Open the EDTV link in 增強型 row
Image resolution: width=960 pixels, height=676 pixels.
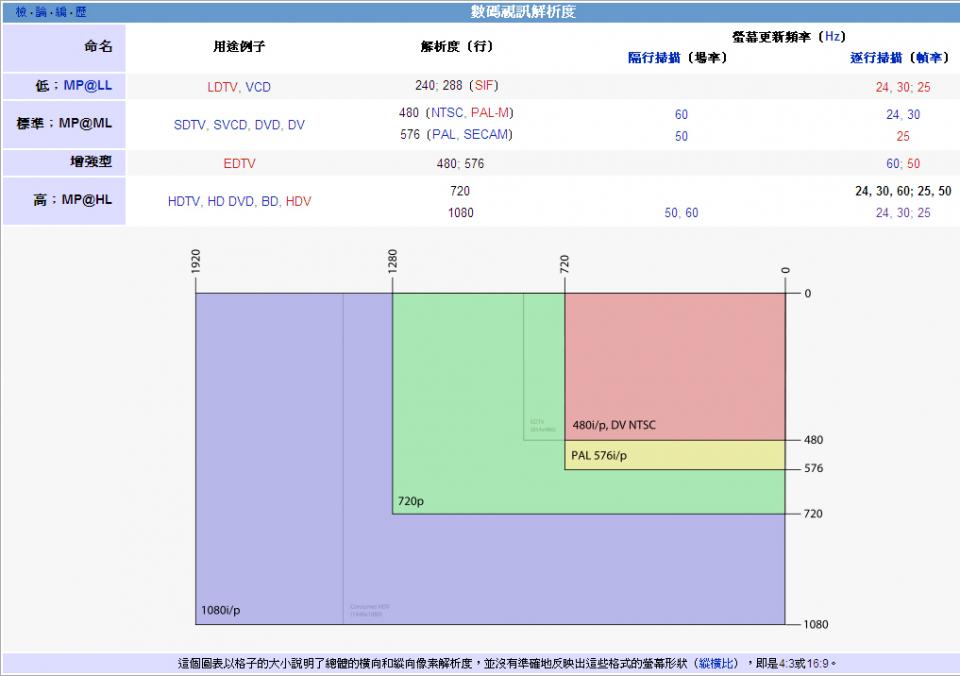coord(239,163)
